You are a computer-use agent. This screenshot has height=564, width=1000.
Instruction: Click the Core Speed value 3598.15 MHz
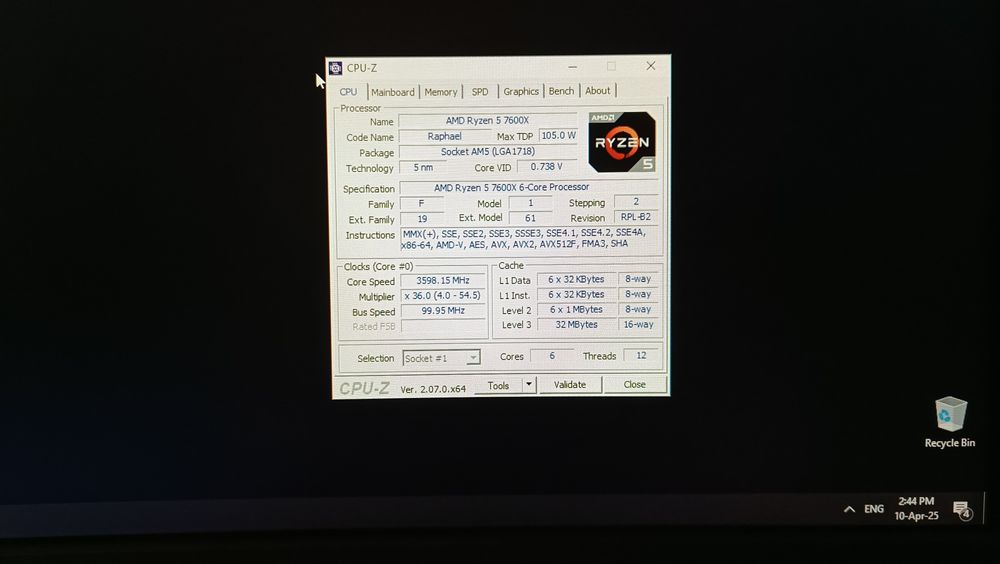coord(443,280)
